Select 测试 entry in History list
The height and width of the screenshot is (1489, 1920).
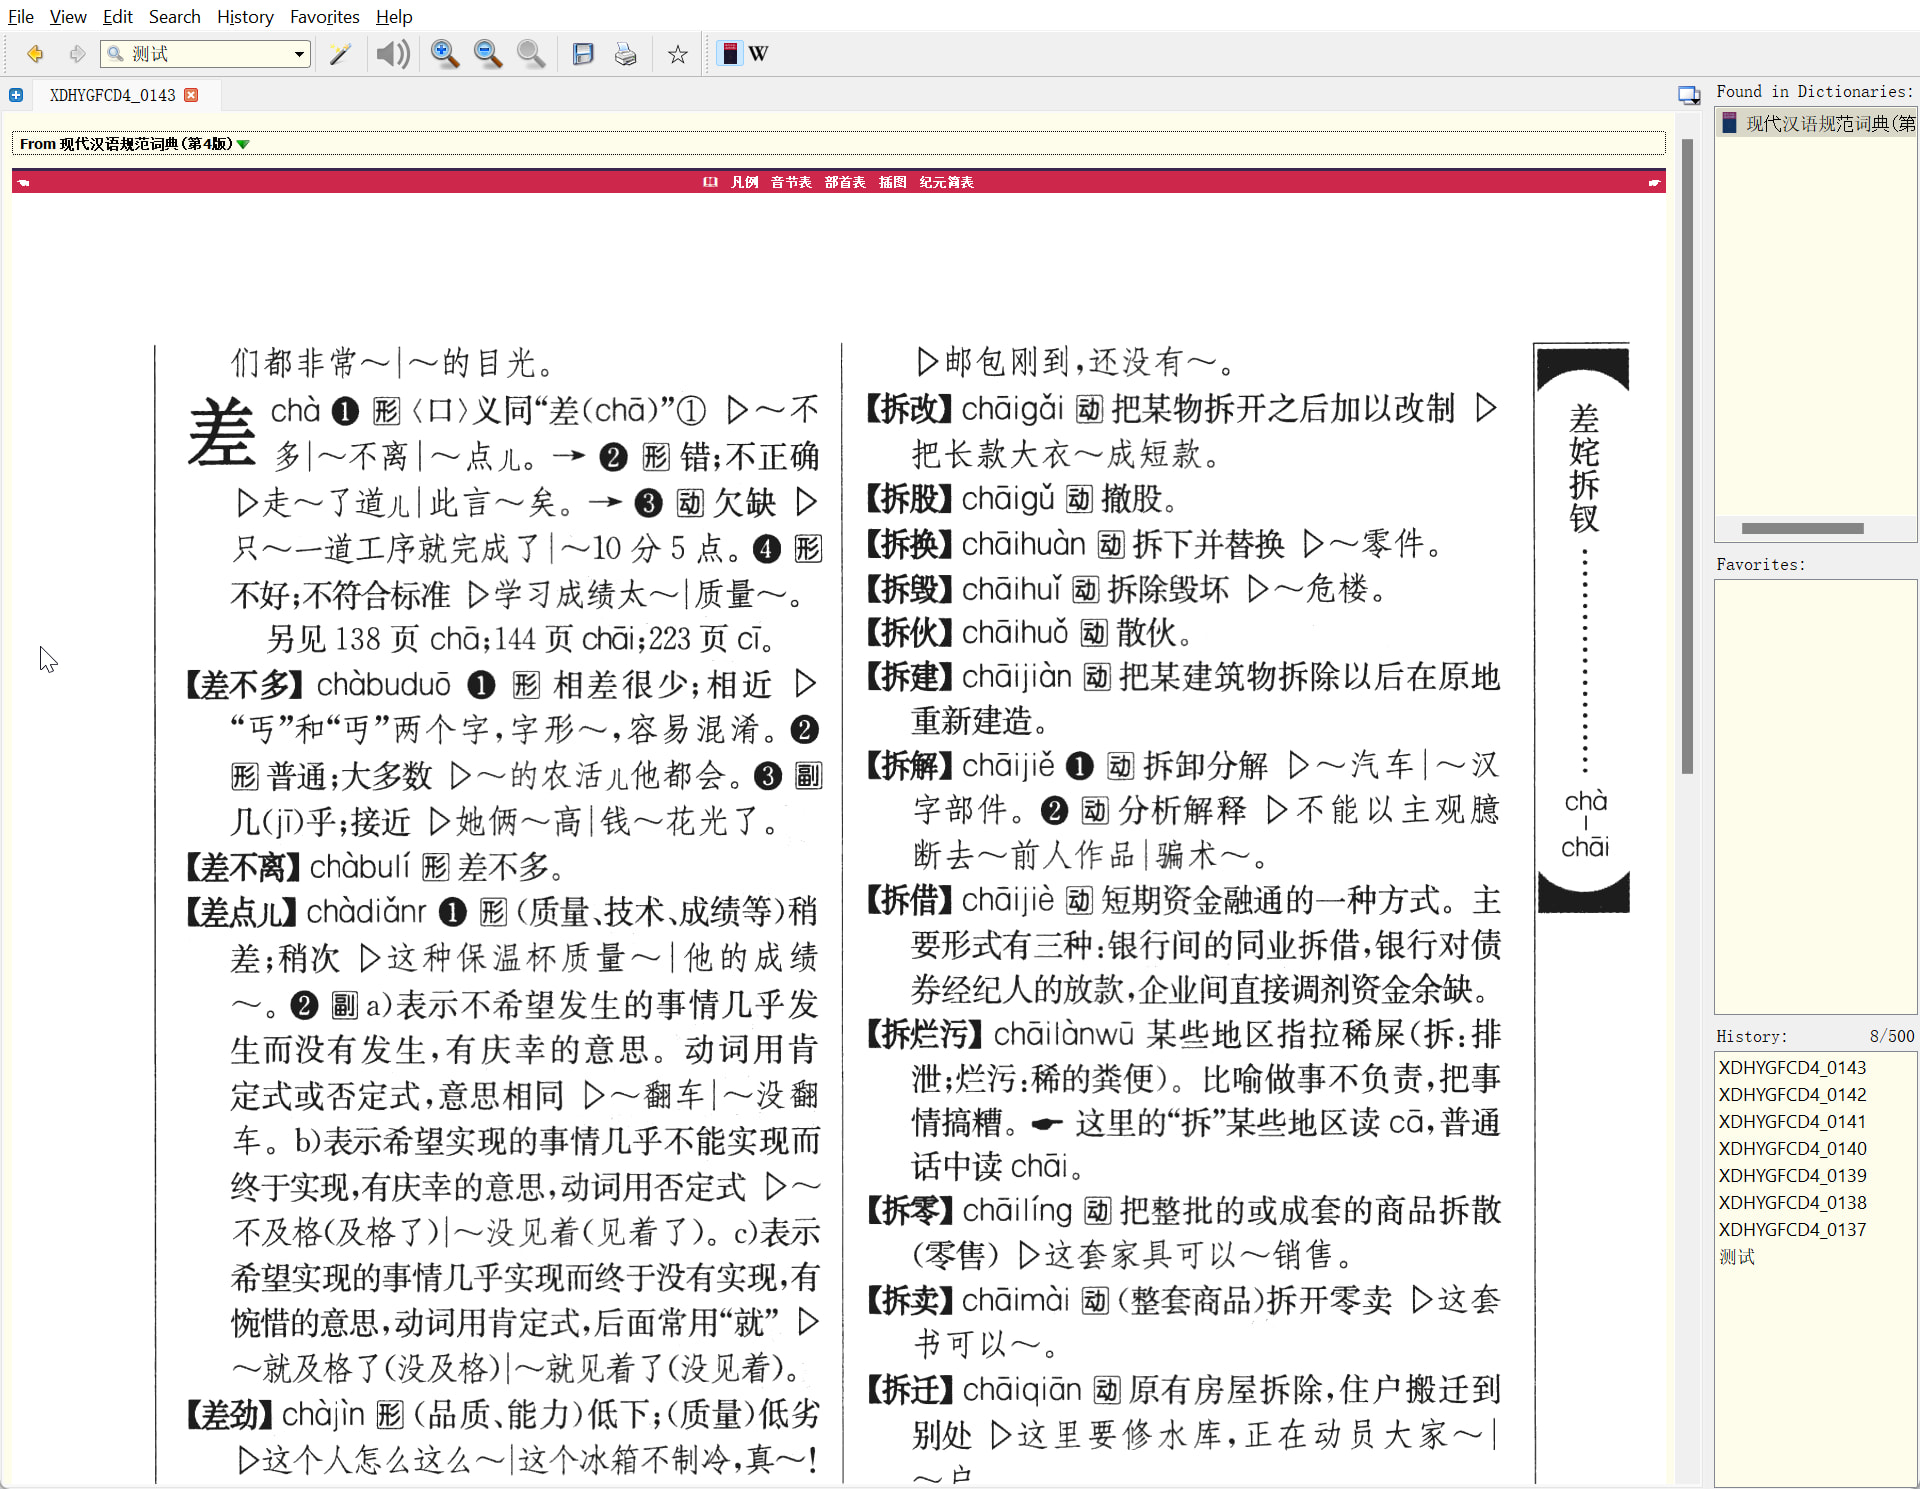tap(1737, 1257)
